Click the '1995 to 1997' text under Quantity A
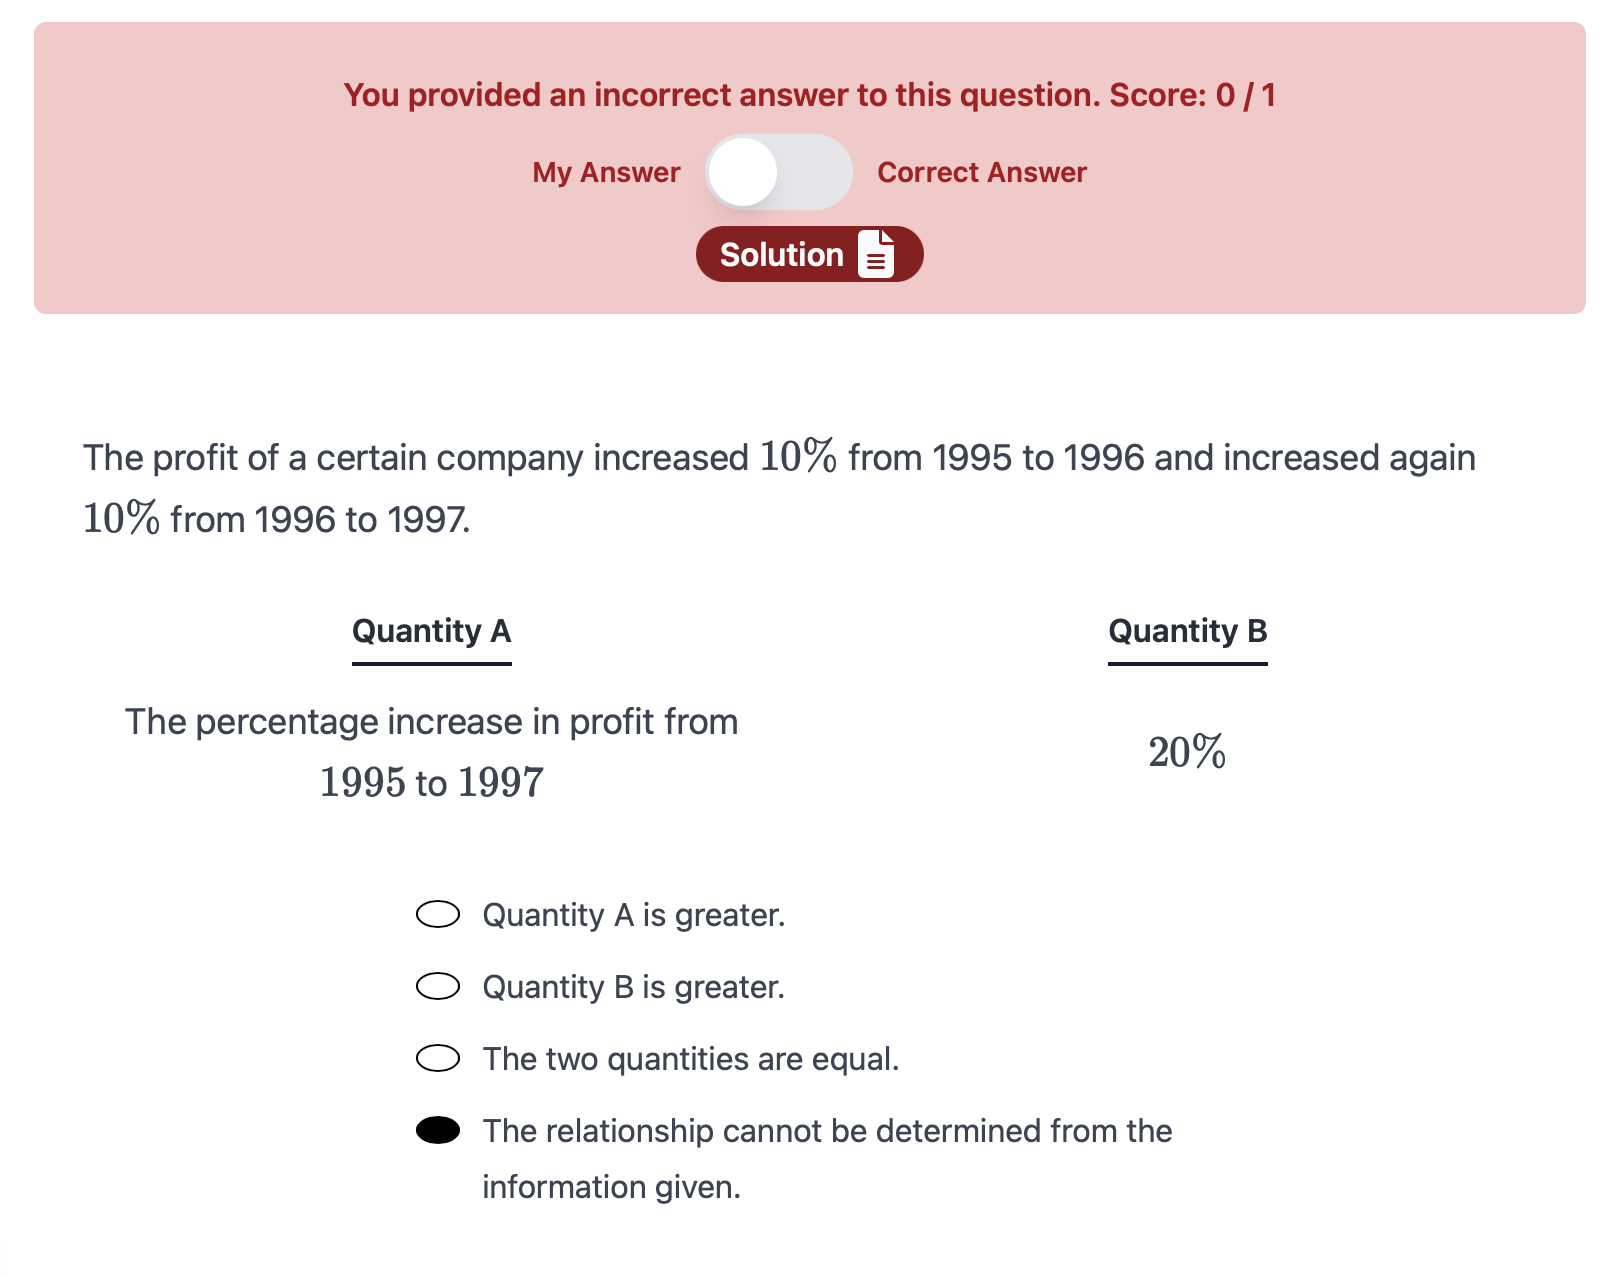Image resolution: width=1620 pixels, height=1276 pixels. 431,783
